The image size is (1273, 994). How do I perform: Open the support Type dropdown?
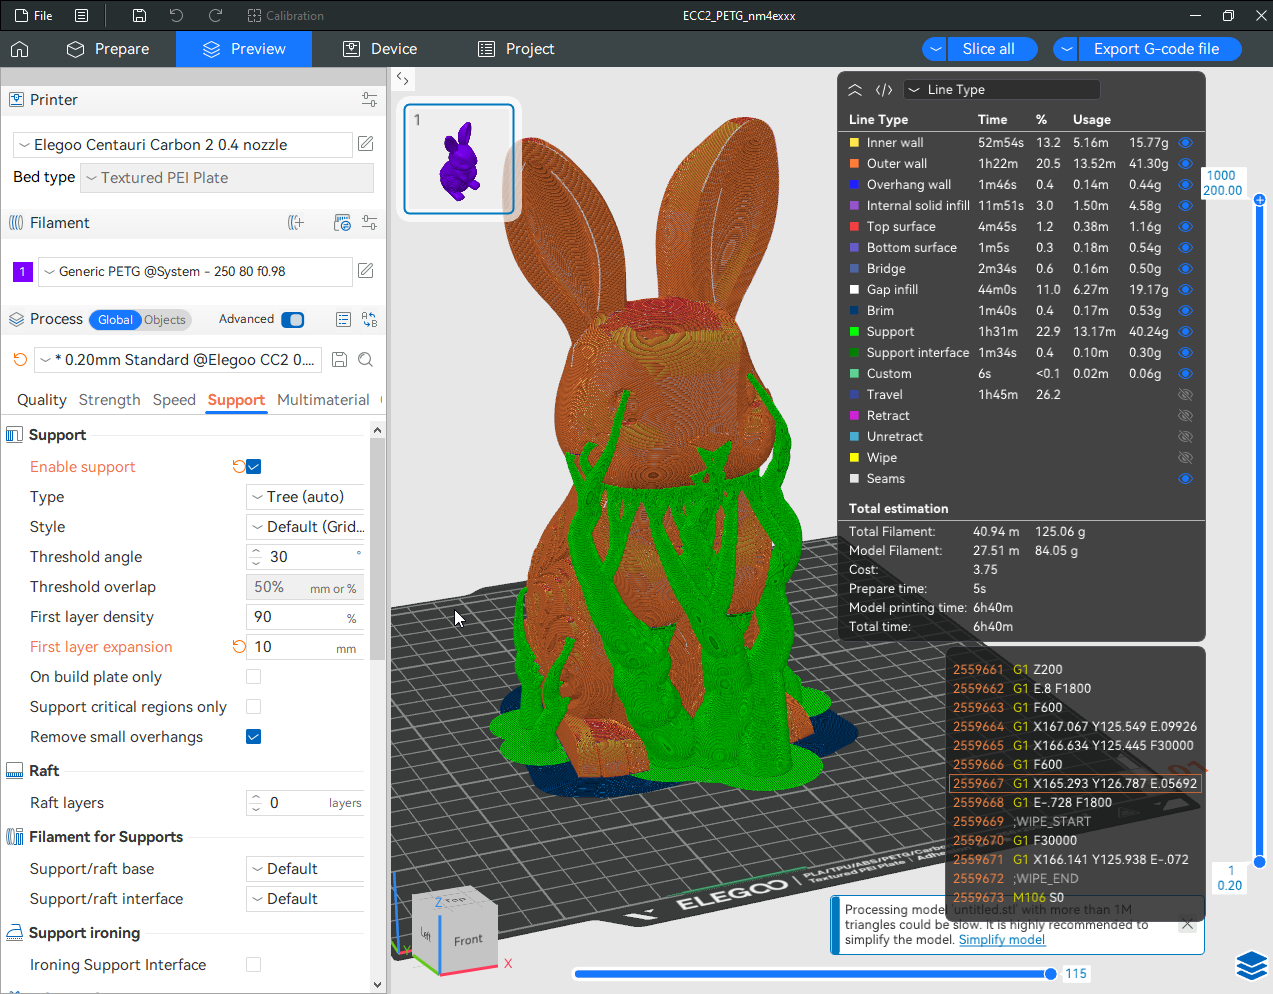pos(305,497)
